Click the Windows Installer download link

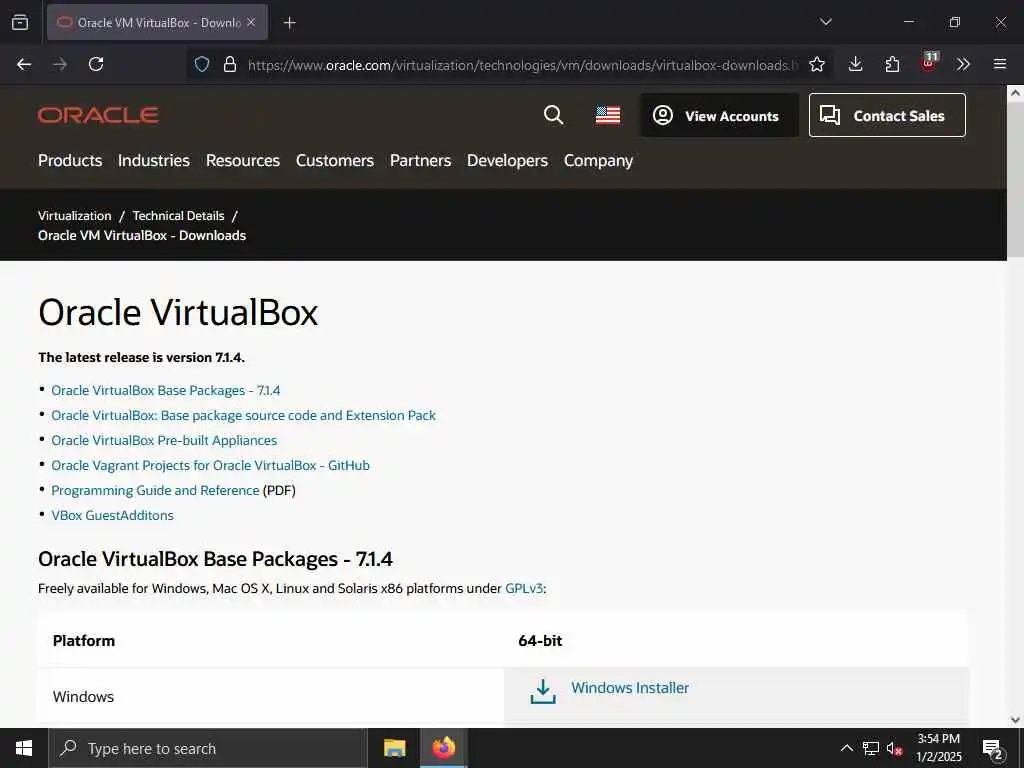click(630, 688)
